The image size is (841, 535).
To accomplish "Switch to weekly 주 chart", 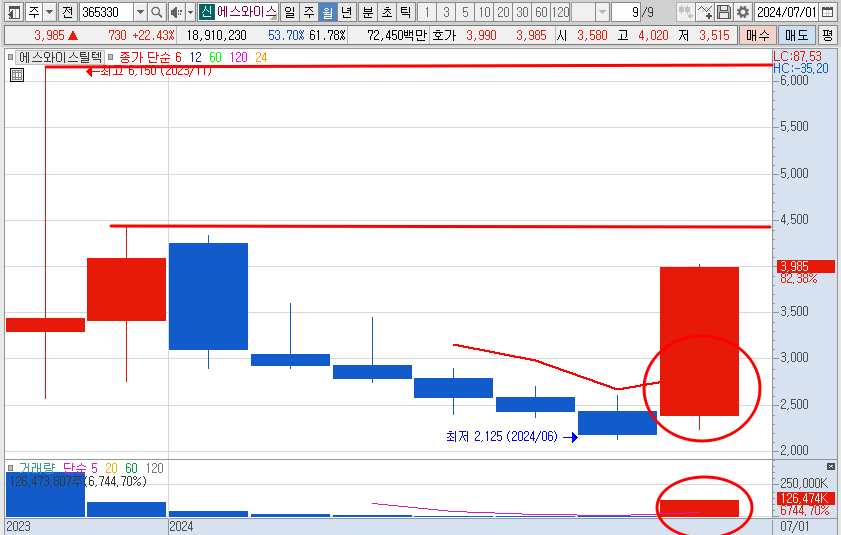I will tap(308, 12).
